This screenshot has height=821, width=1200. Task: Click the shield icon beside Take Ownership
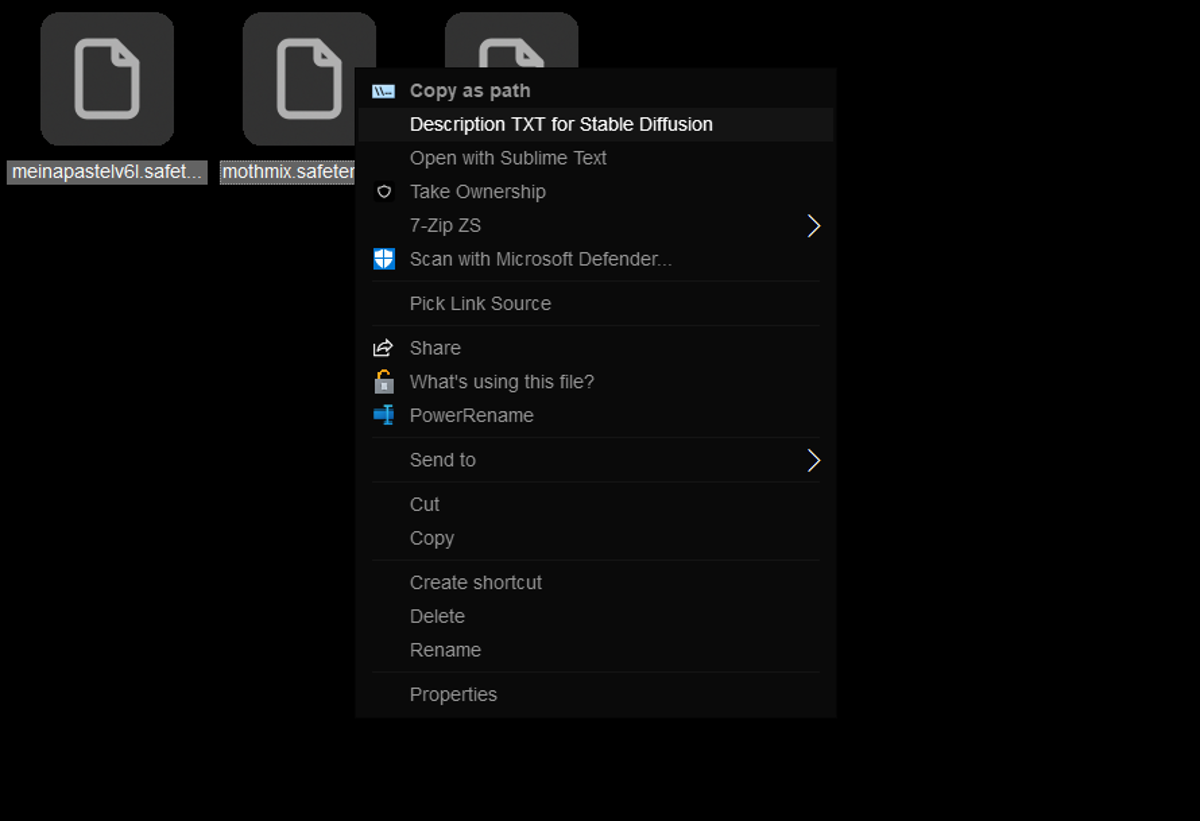pos(384,191)
